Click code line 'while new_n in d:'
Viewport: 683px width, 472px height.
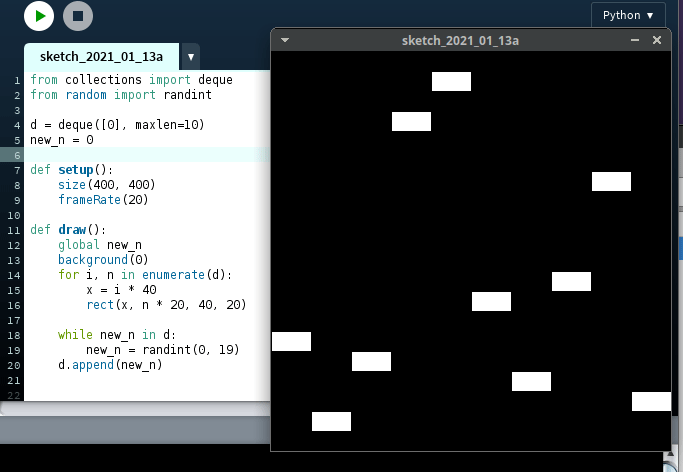[x=117, y=334]
